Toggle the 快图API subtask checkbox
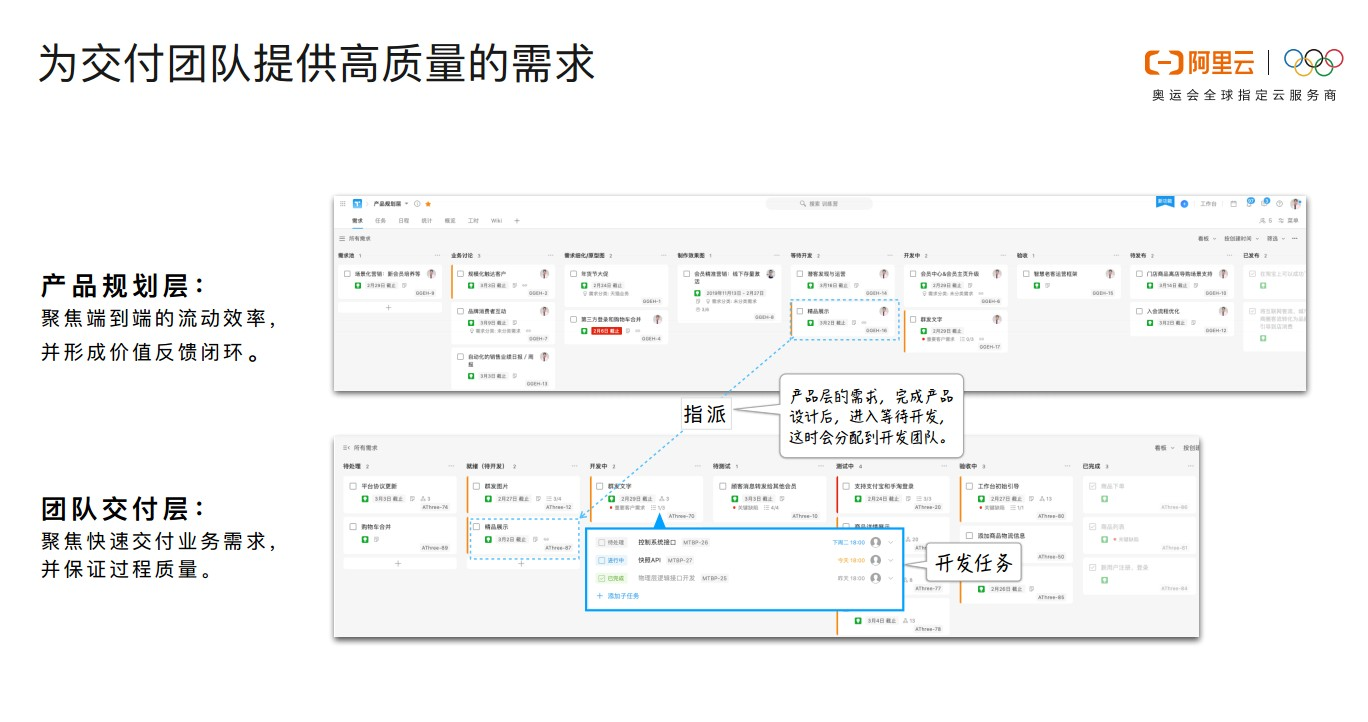 pyautogui.click(x=600, y=560)
